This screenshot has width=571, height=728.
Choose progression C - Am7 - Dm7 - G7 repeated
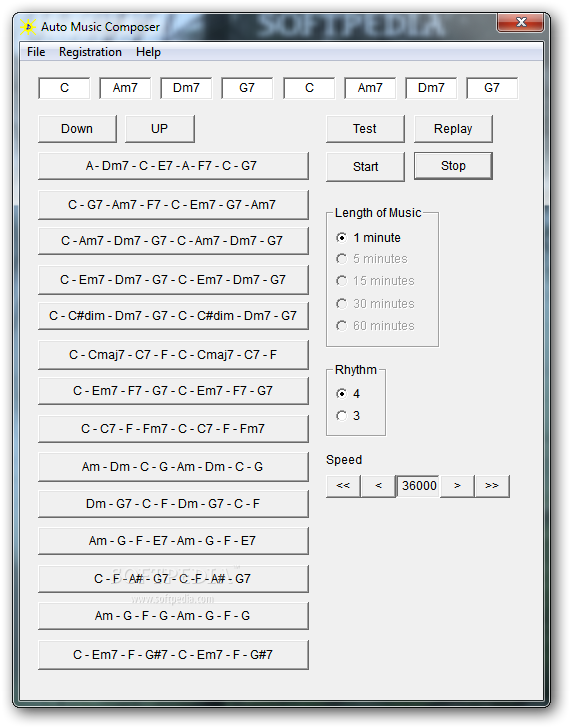click(x=173, y=240)
